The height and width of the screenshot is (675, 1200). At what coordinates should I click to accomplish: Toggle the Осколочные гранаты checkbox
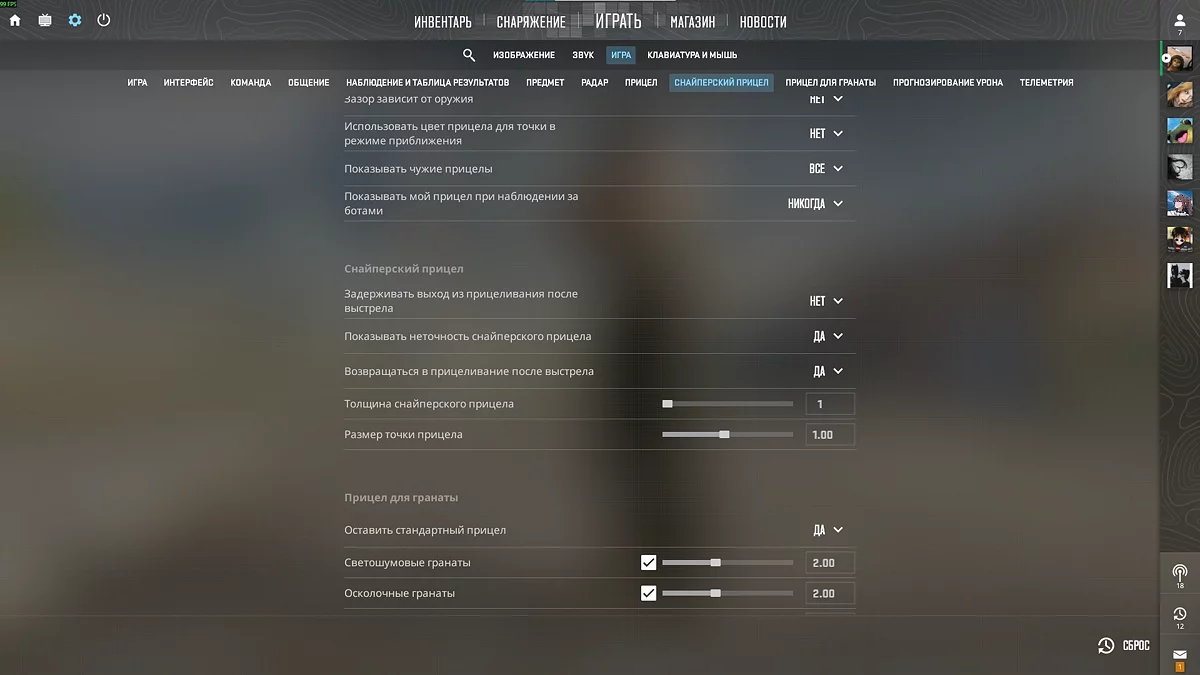point(649,593)
